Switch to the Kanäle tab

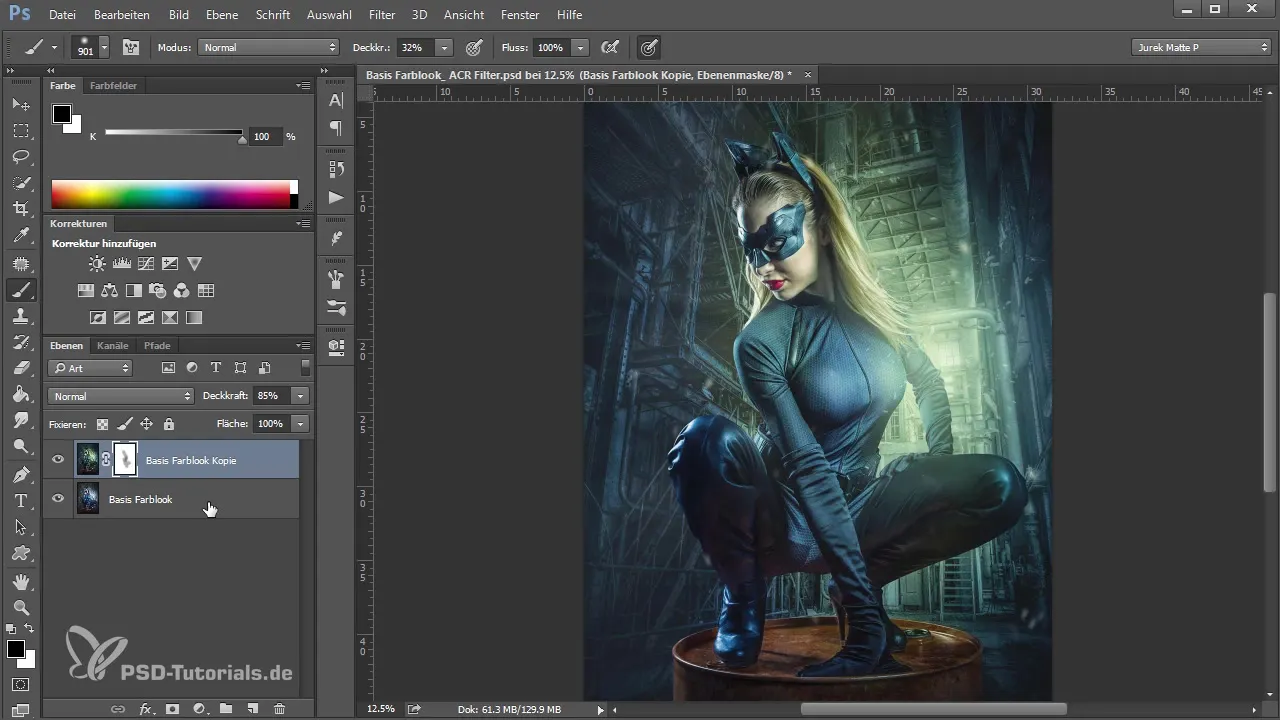coord(113,345)
